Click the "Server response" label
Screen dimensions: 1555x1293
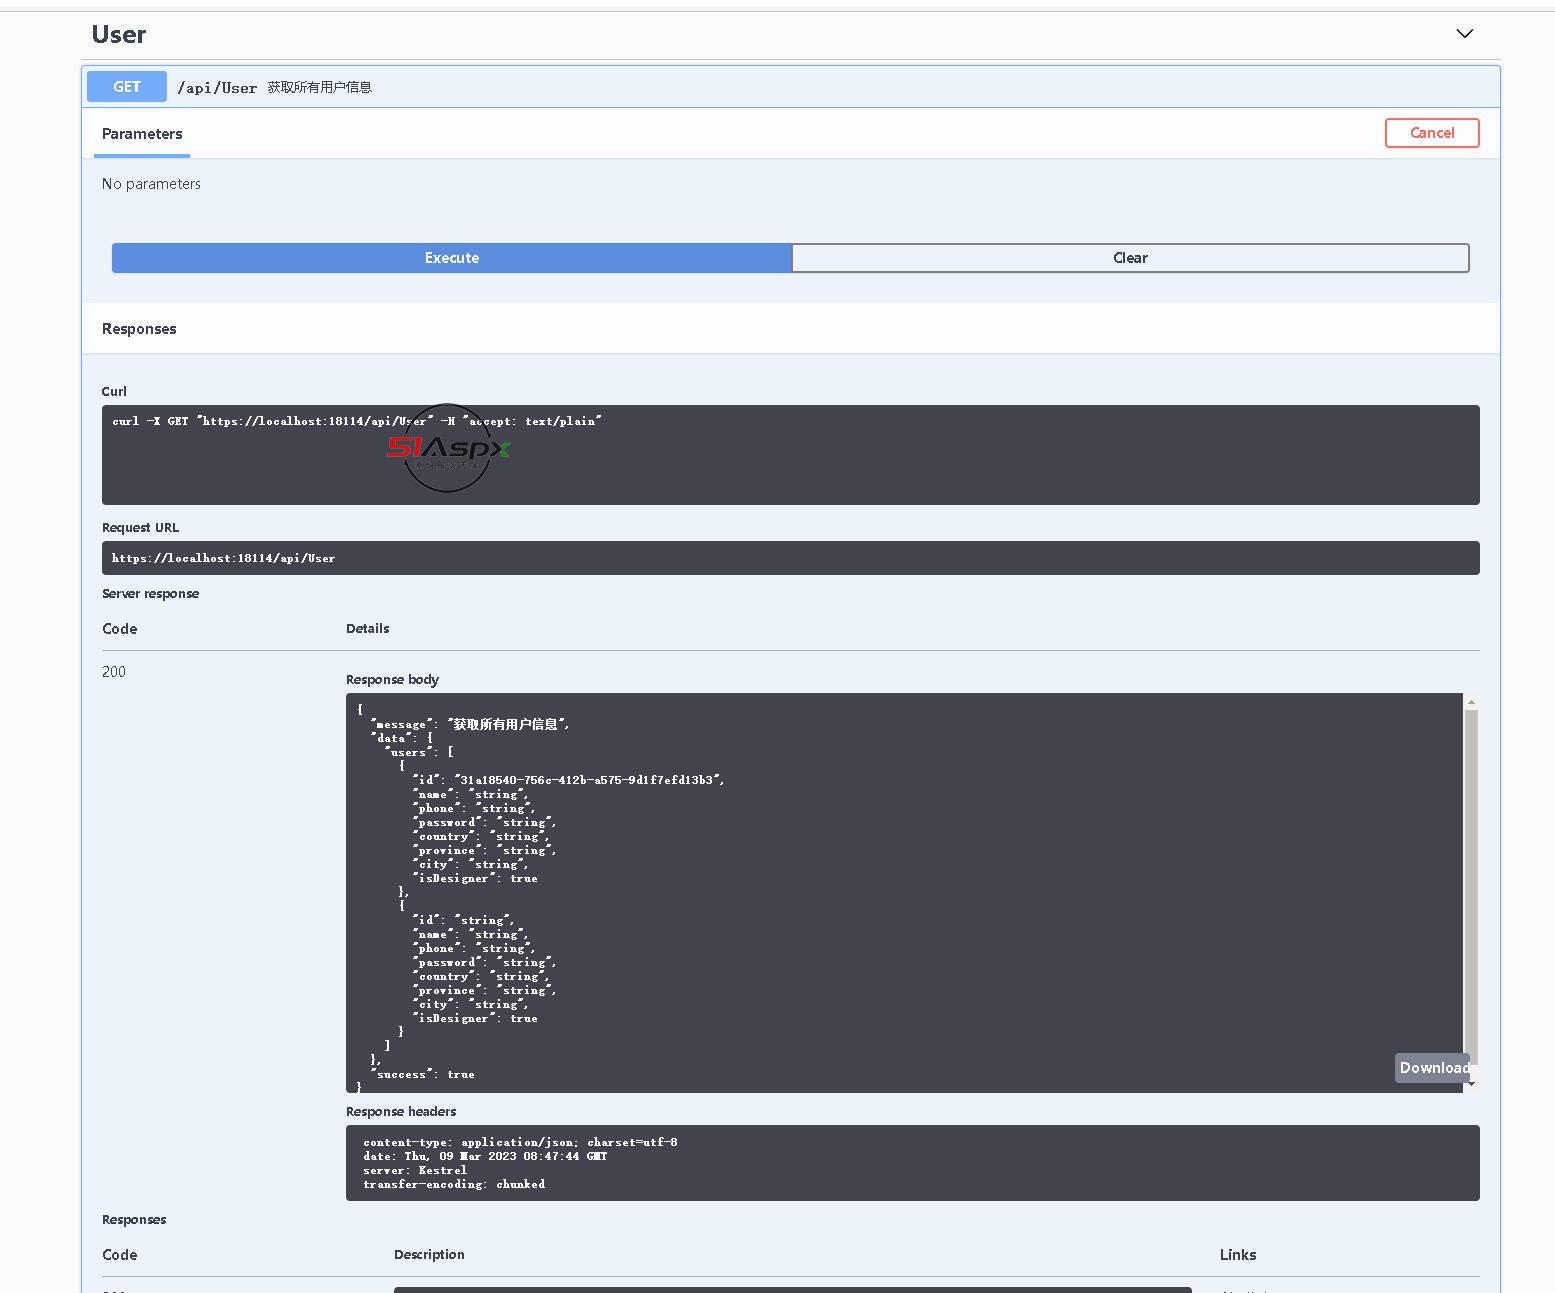150,594
